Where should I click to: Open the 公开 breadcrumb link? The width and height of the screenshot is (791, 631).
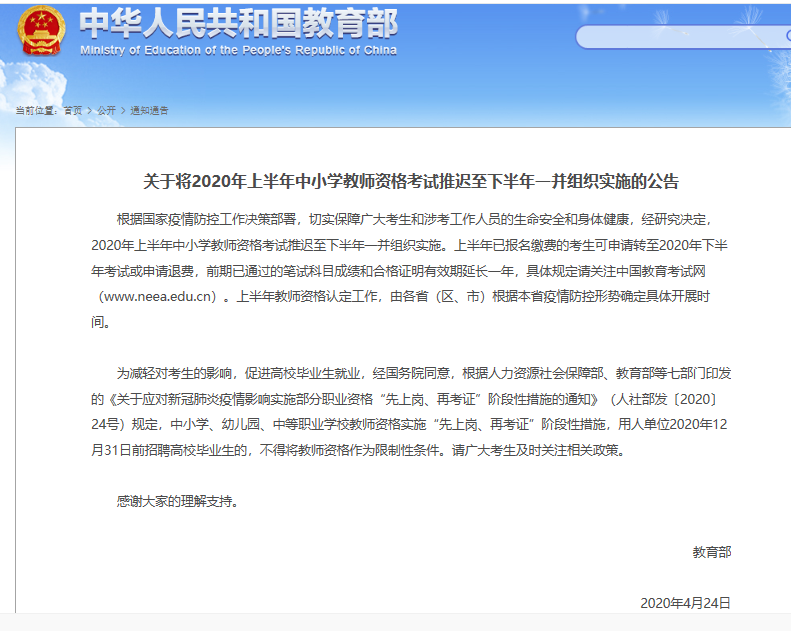[x=107, y=110]
